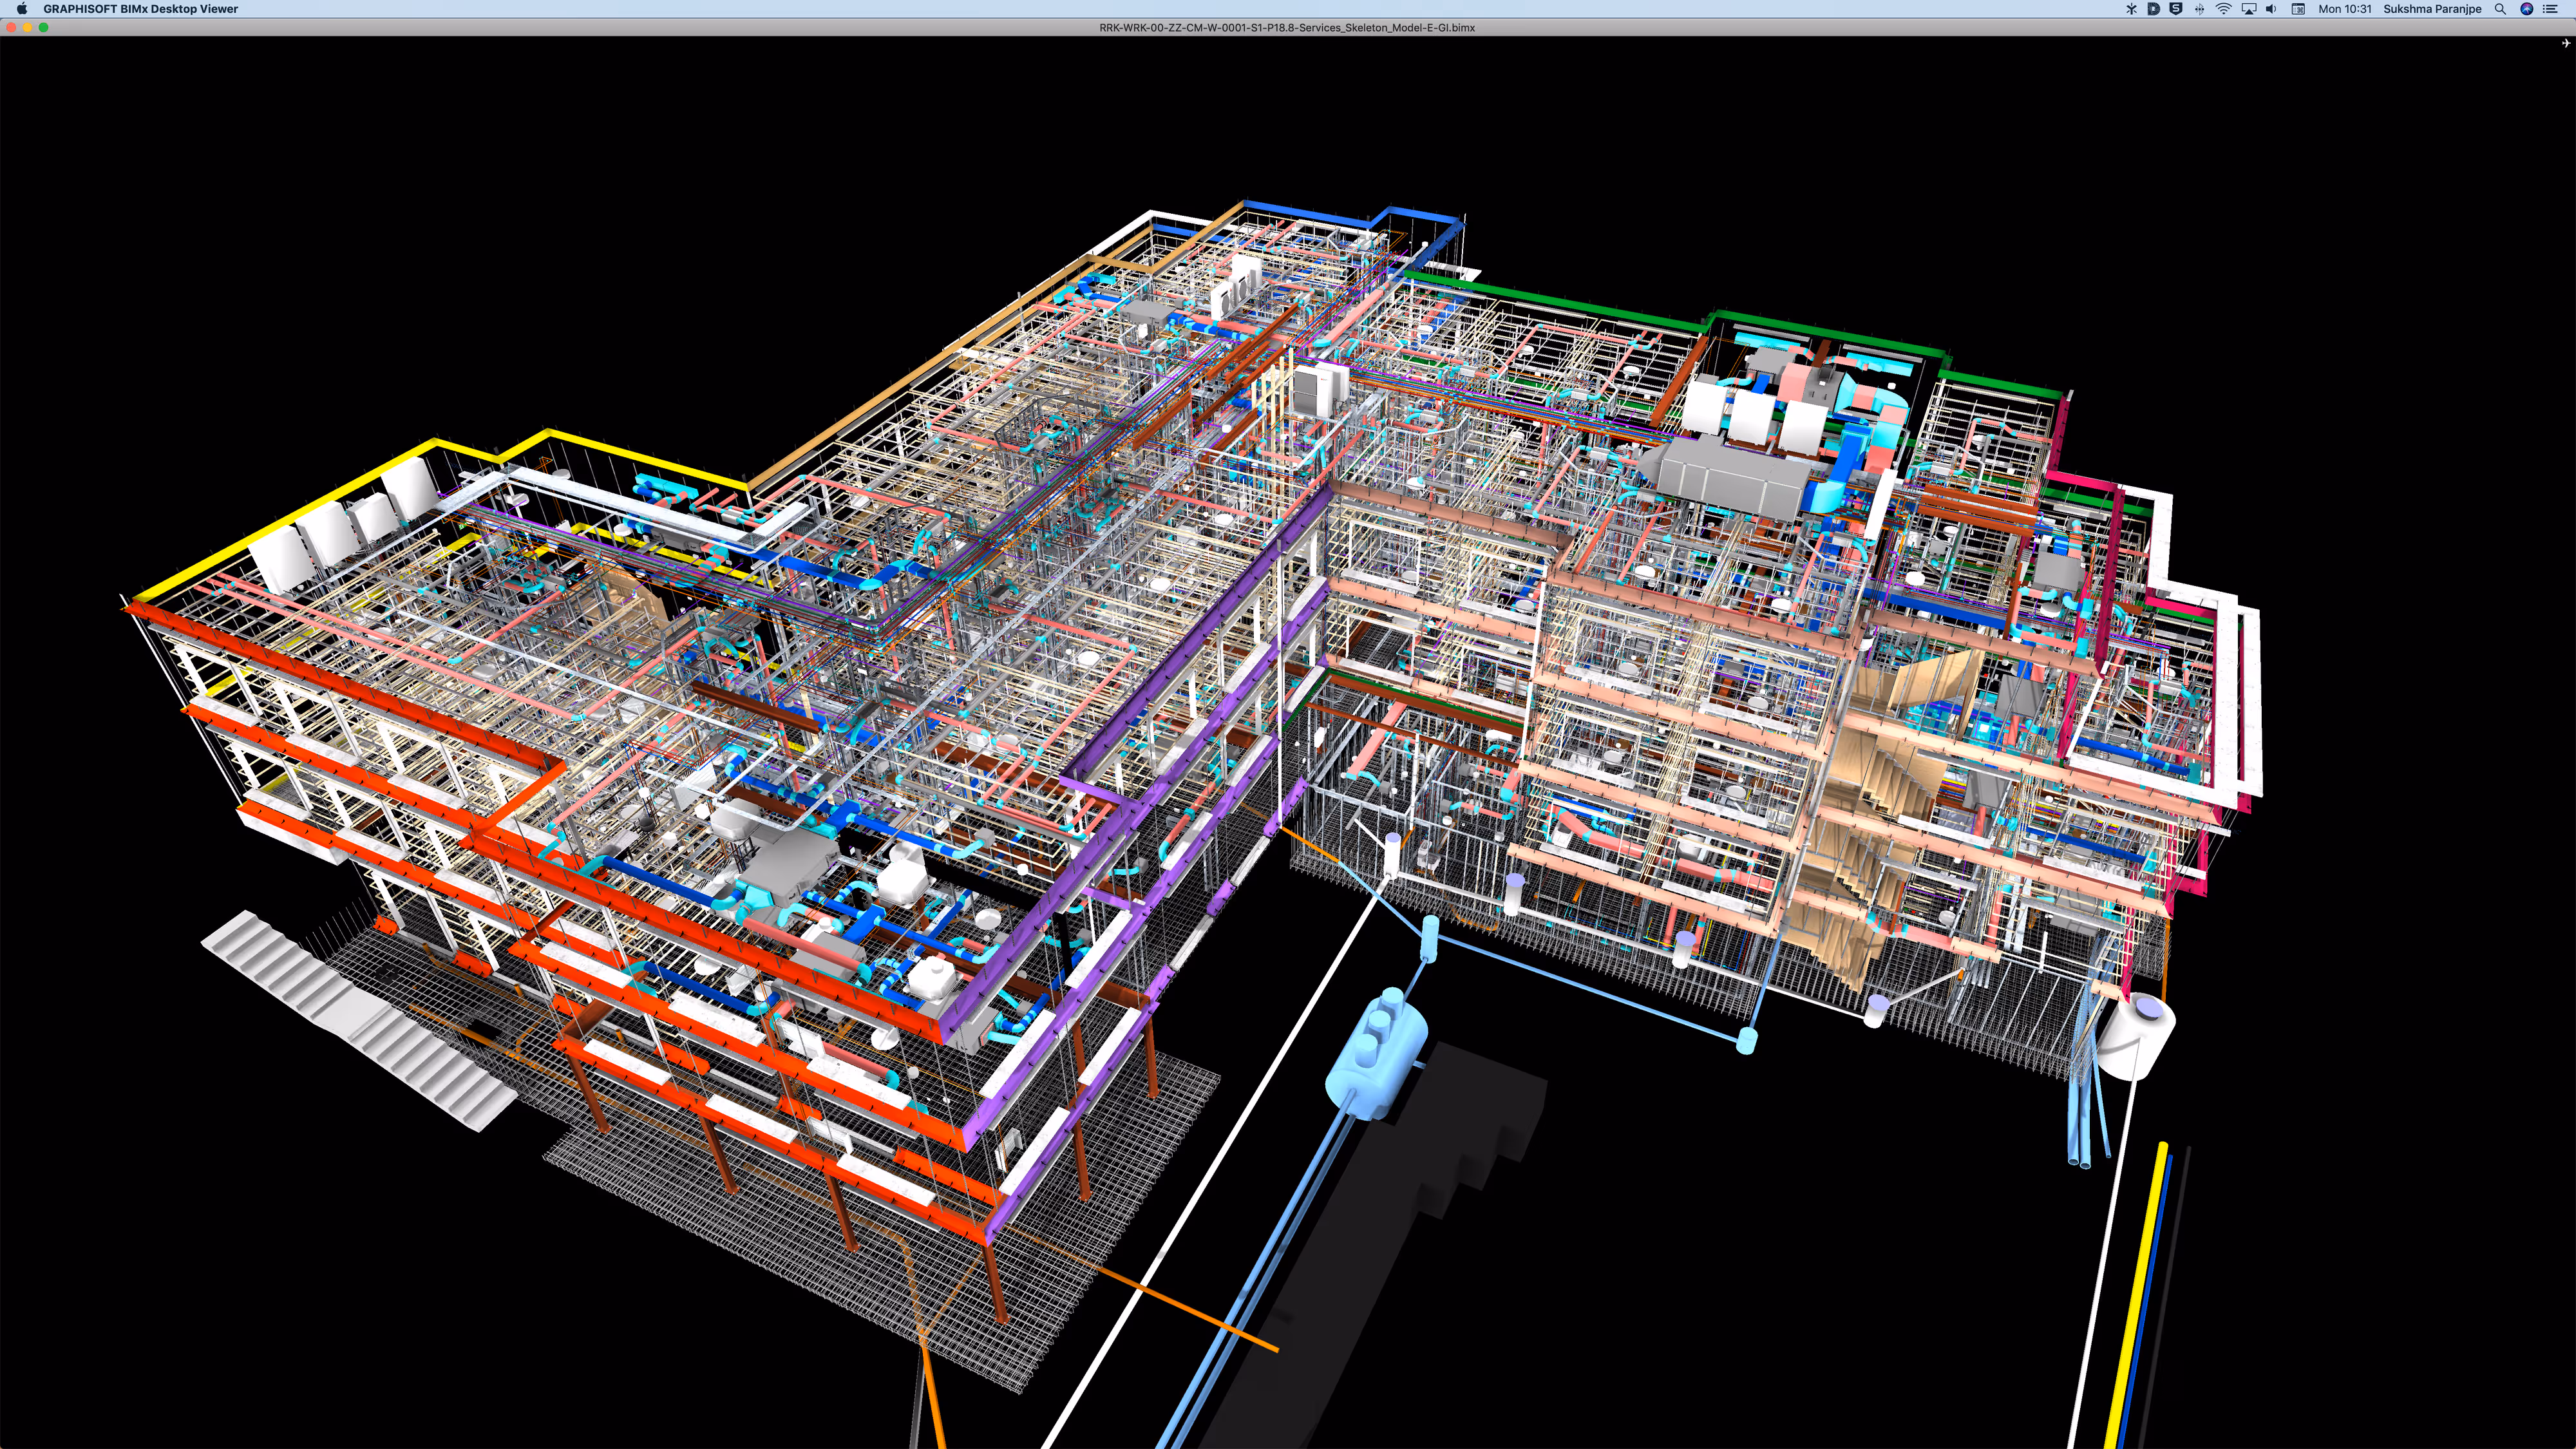Toggle fly mode airplane icon

pyautogui.click(x=2565, y=43)
